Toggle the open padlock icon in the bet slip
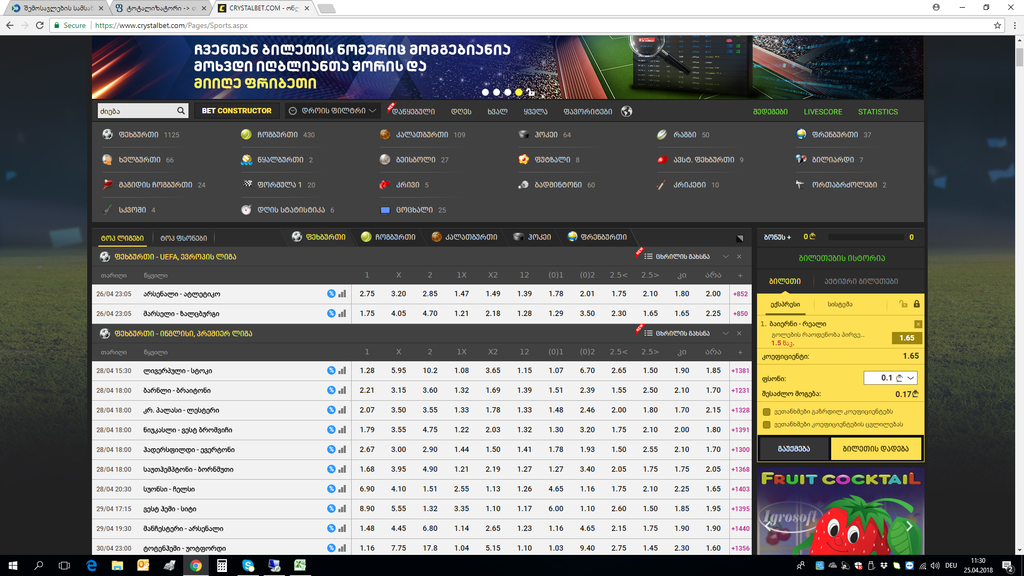This screenshot has height=576, width=1024. click(903, 304)
